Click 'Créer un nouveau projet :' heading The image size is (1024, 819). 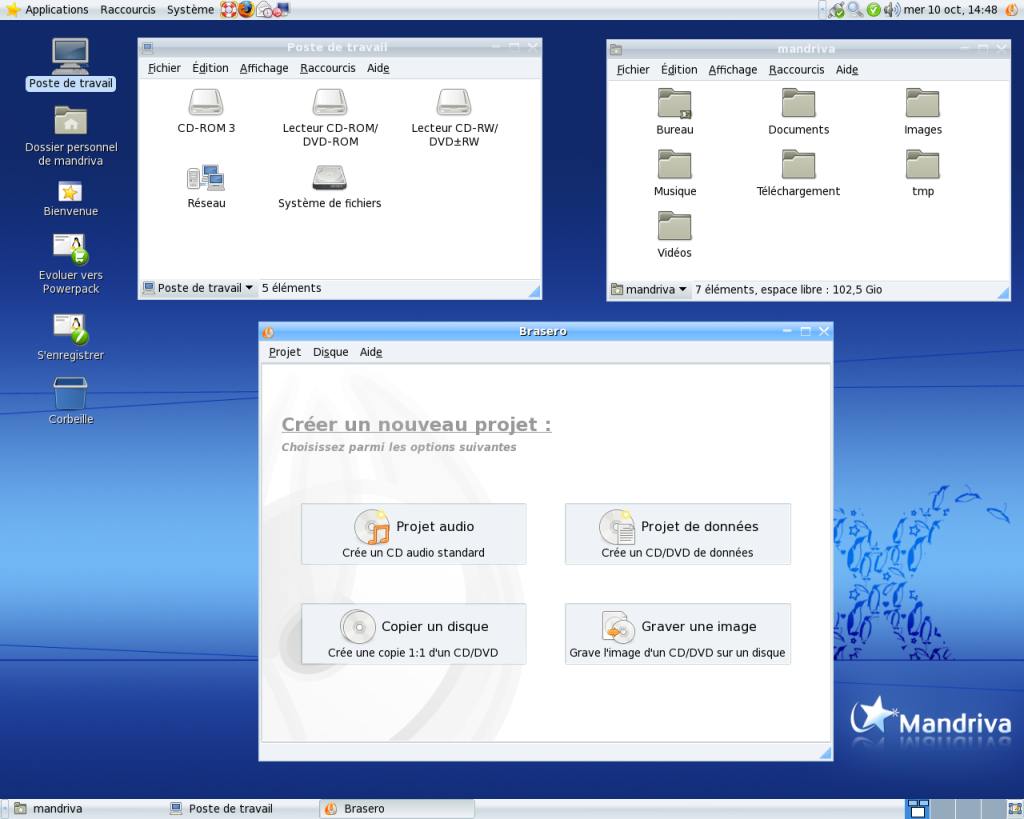(x=416, y=425)
